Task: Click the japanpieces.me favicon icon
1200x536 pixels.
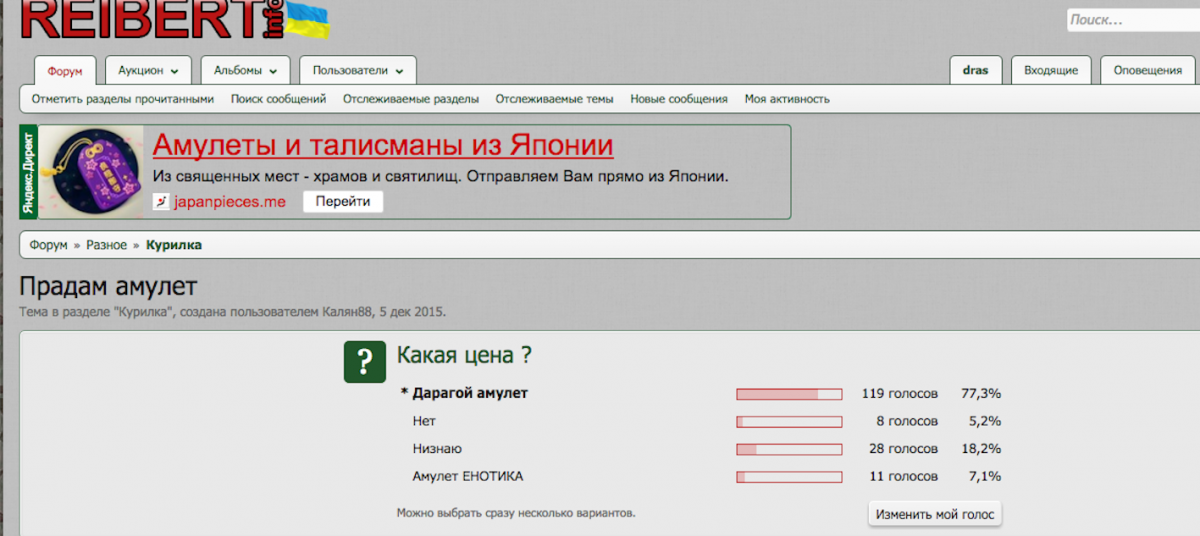Action: 161,201
